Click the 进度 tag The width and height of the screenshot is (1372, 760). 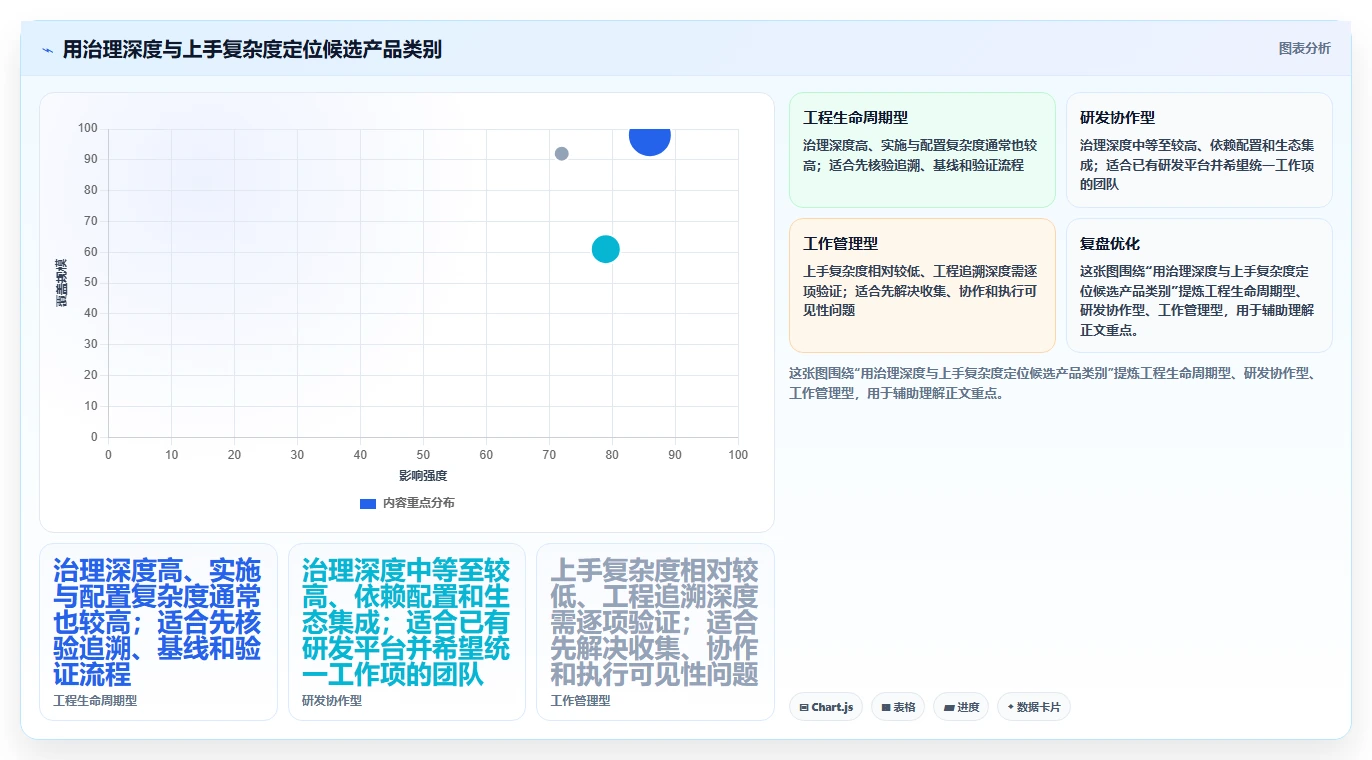pos(961,707)
